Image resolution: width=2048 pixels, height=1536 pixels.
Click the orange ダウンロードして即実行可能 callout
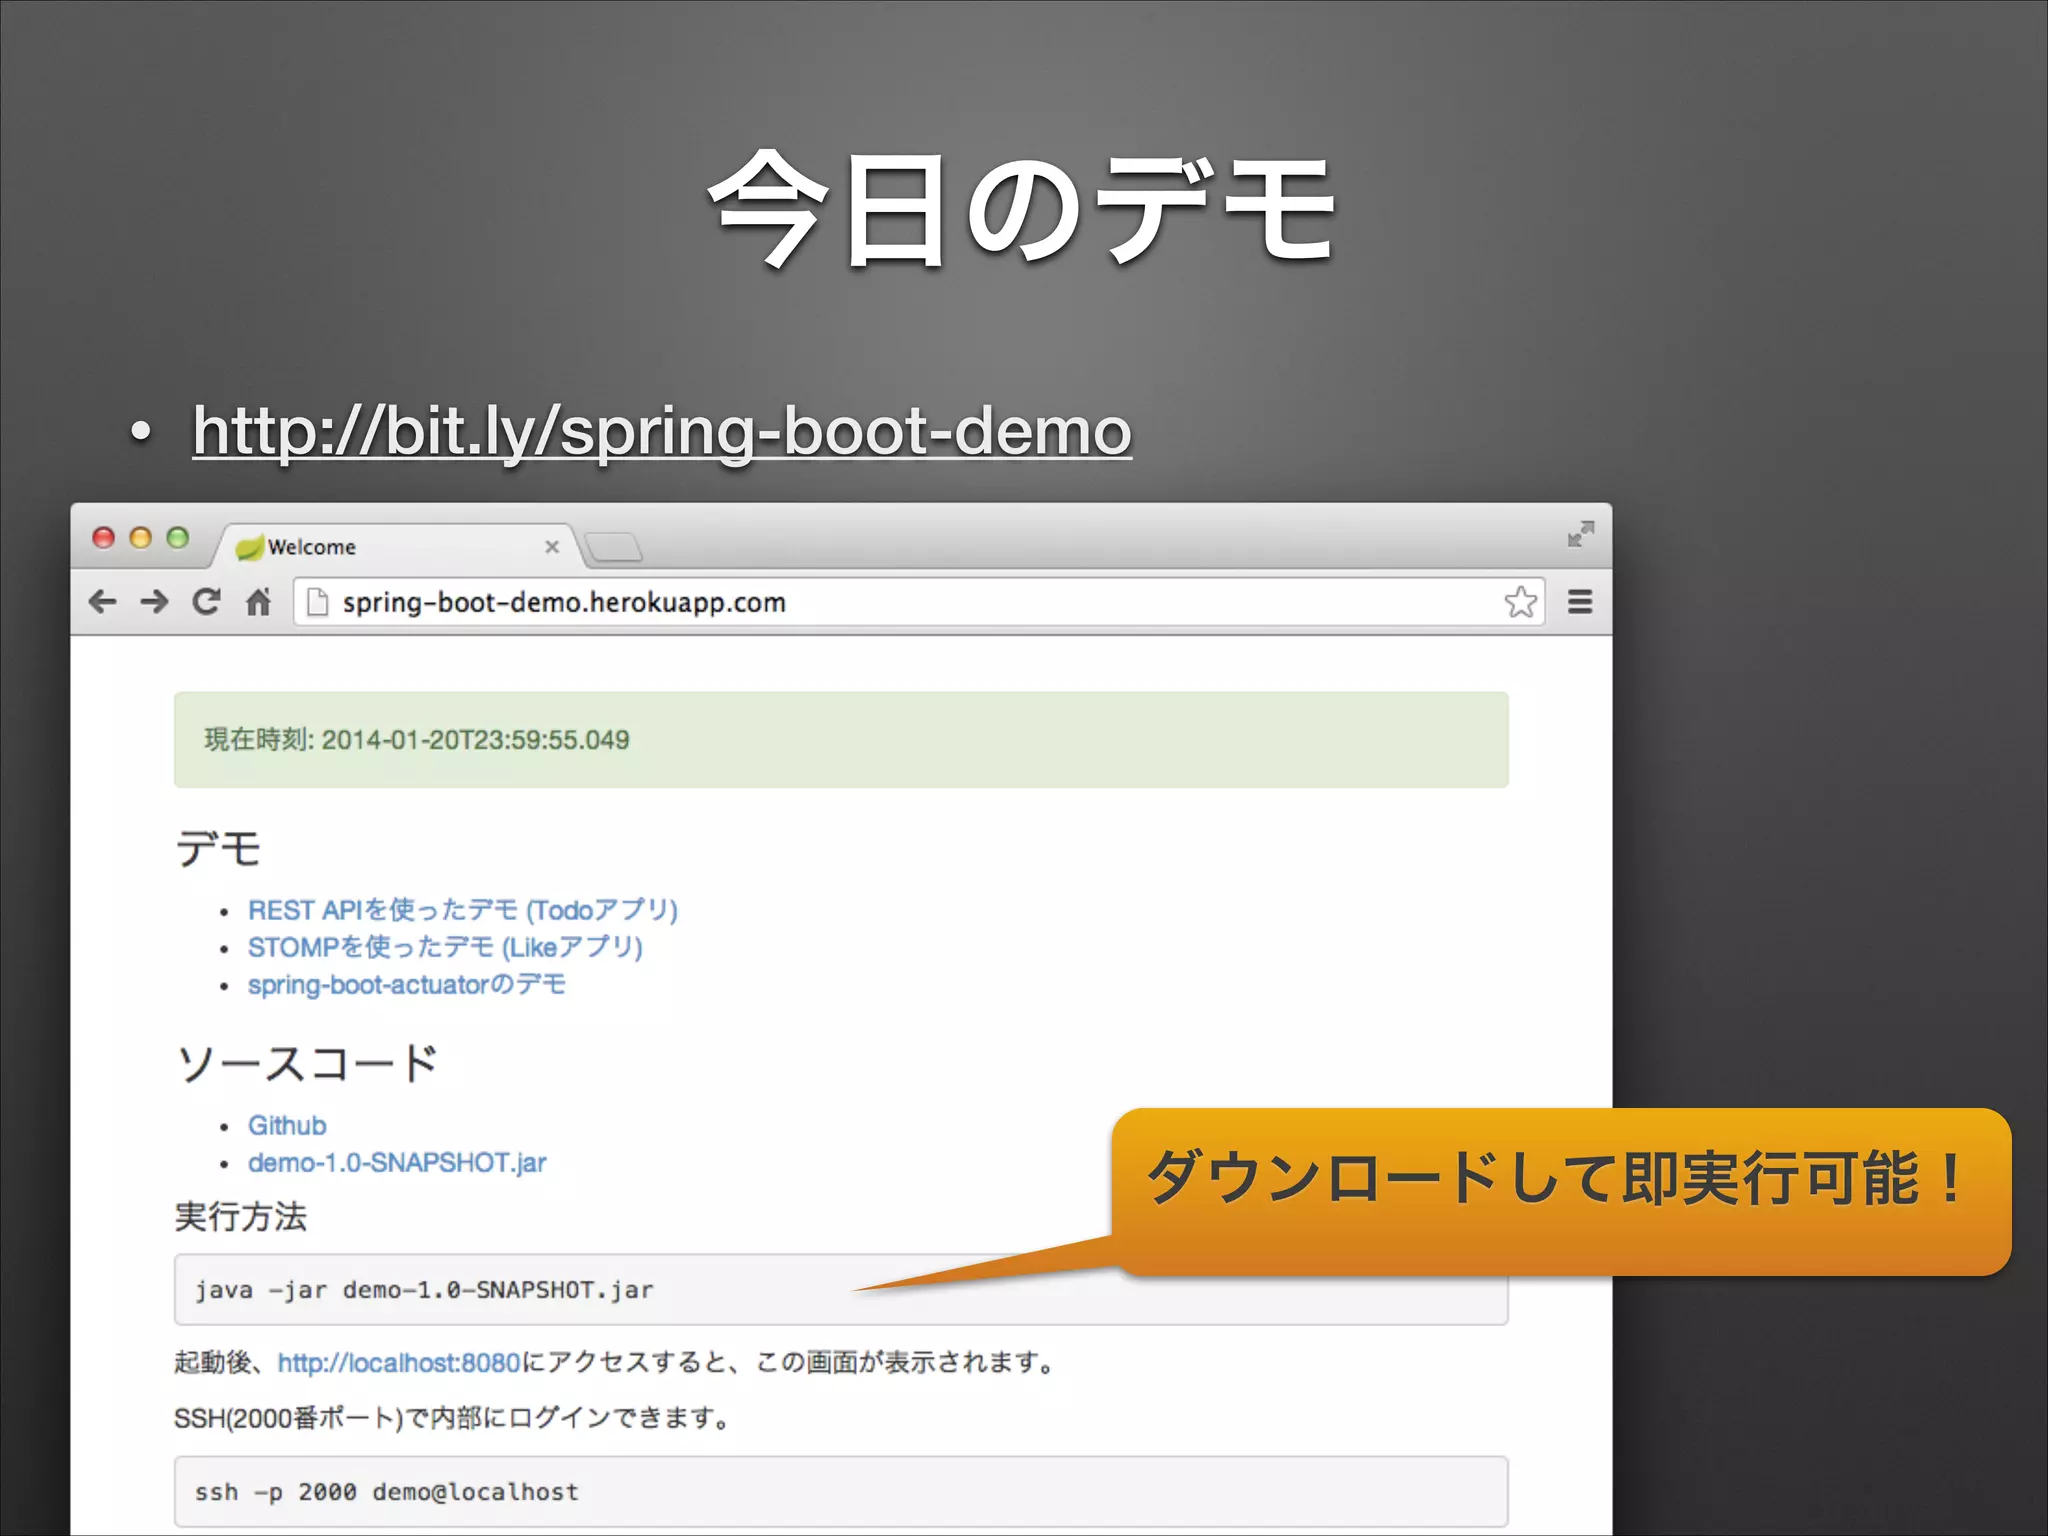(x=1561, y=1190)
